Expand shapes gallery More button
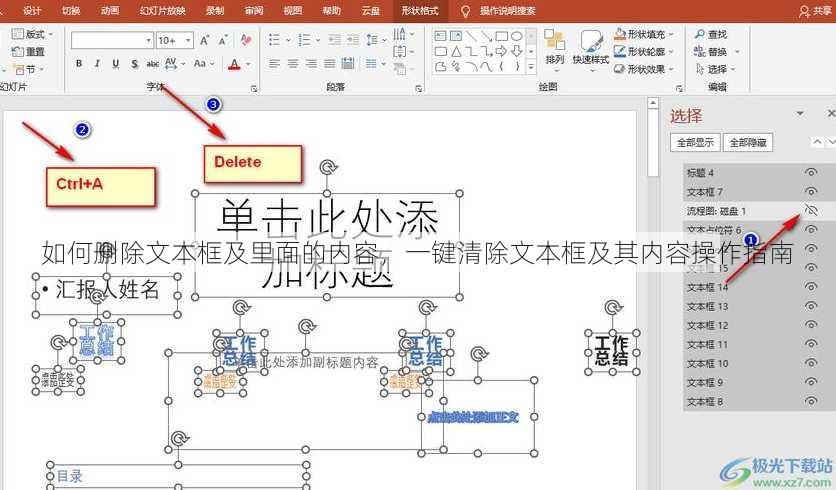 [531, 68]
